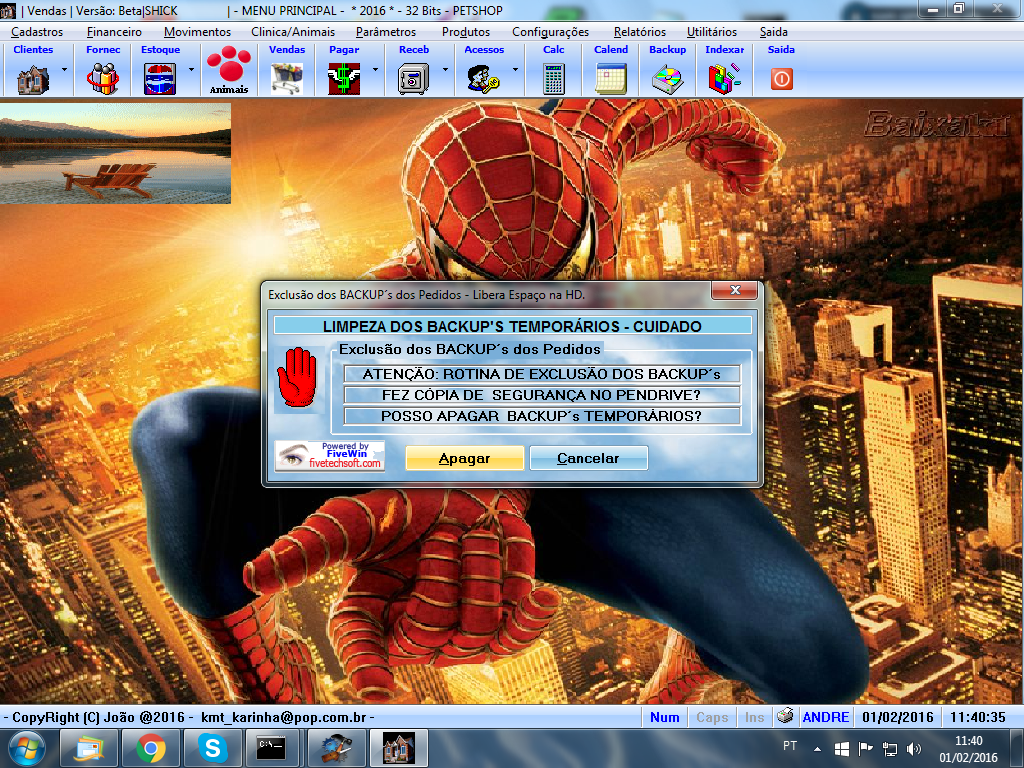The width and height of the screenshot is (1024, 768).
Task: Open the Animais paw print icon
Action: (228, 70)
